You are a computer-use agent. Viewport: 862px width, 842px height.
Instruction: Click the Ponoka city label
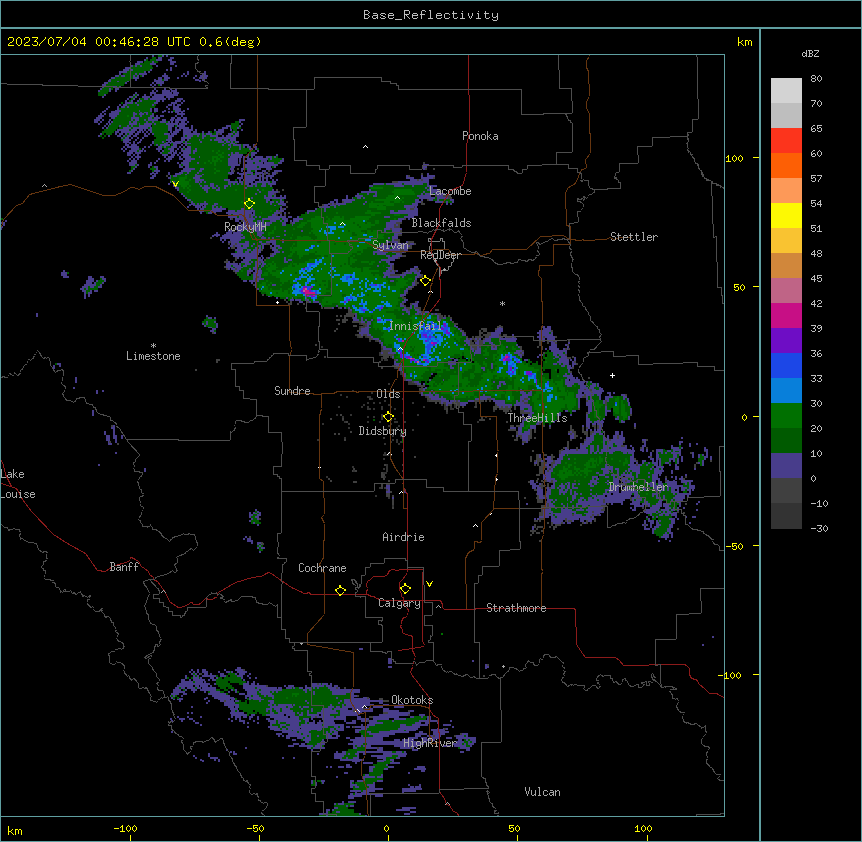point(480,136)
